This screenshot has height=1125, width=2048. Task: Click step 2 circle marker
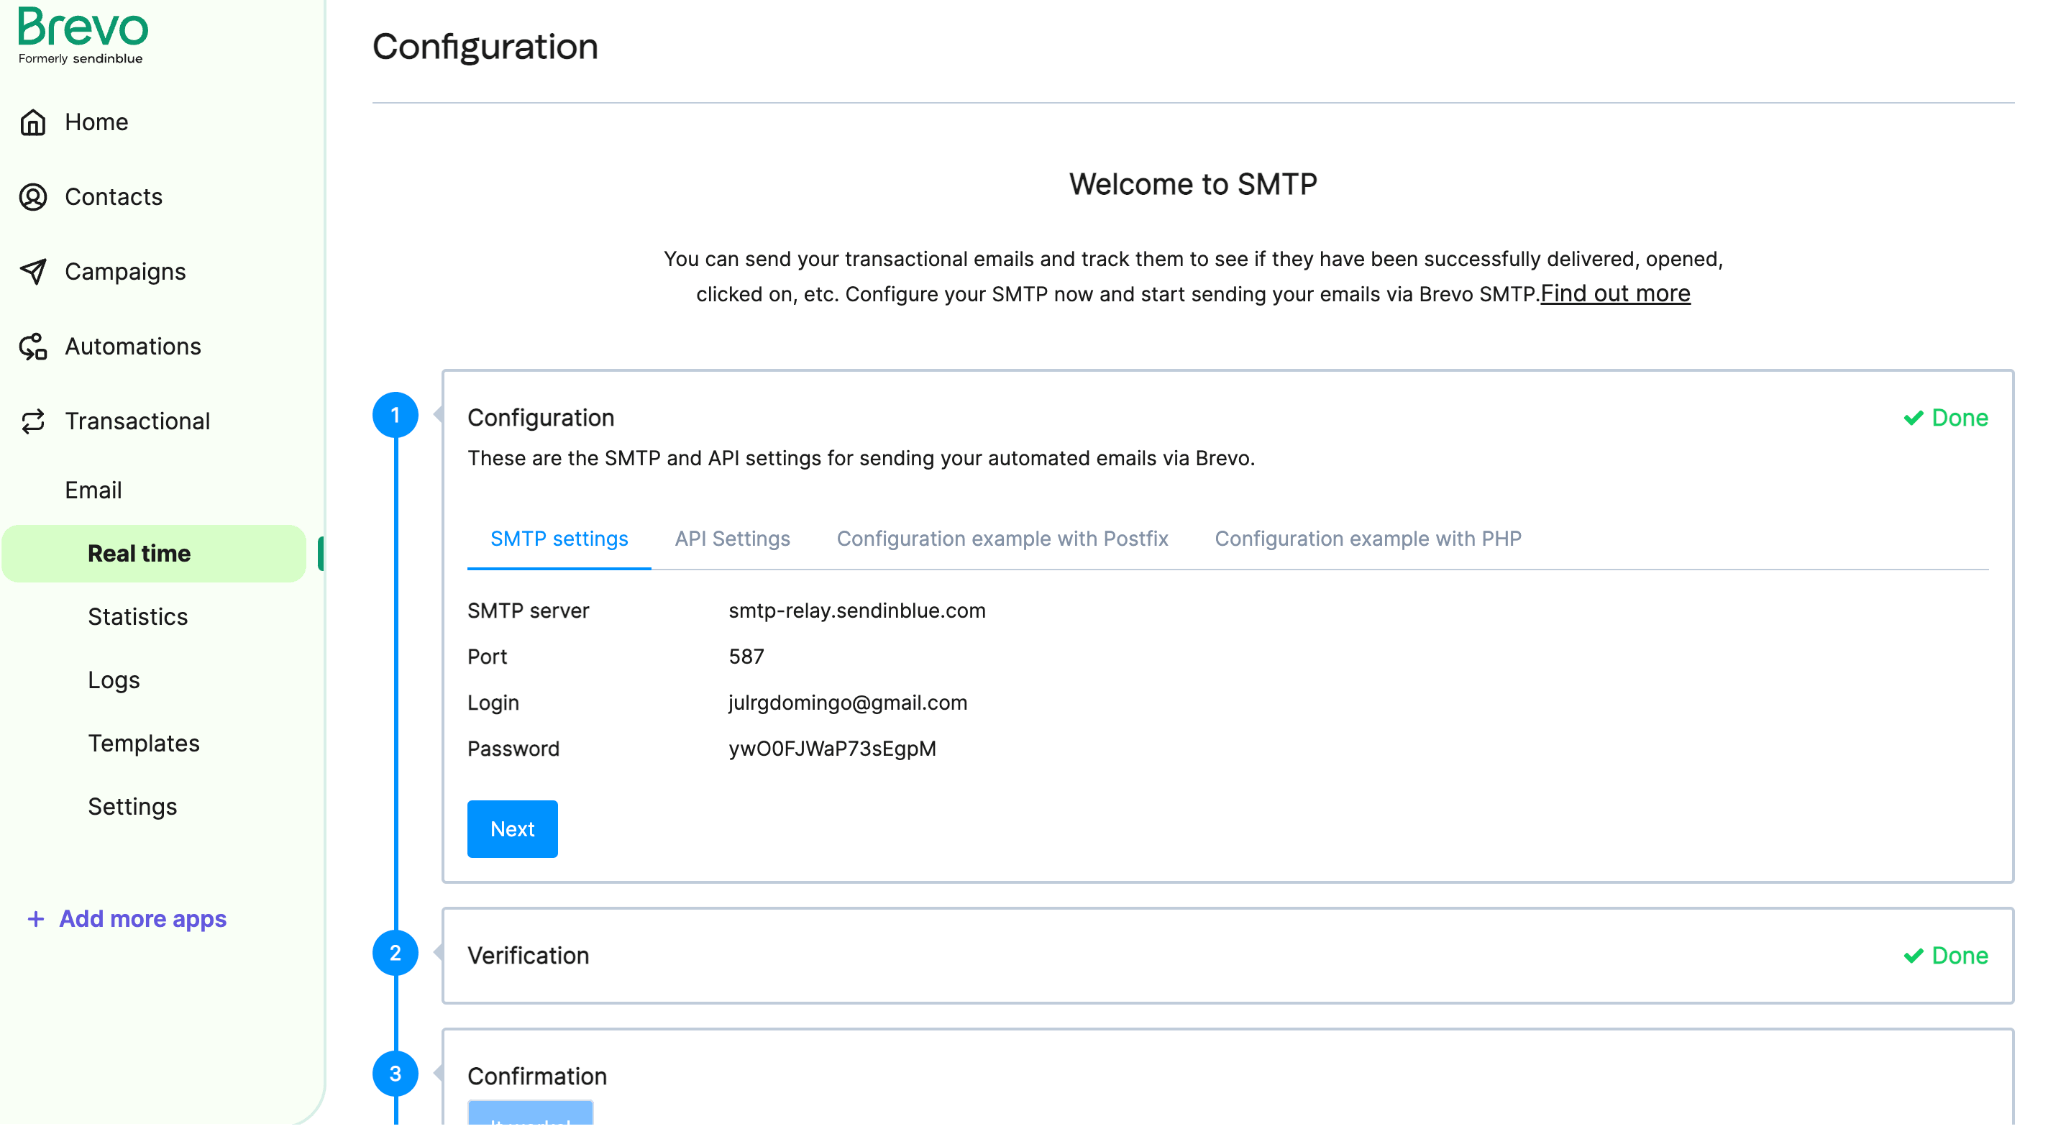coord(395,953)
